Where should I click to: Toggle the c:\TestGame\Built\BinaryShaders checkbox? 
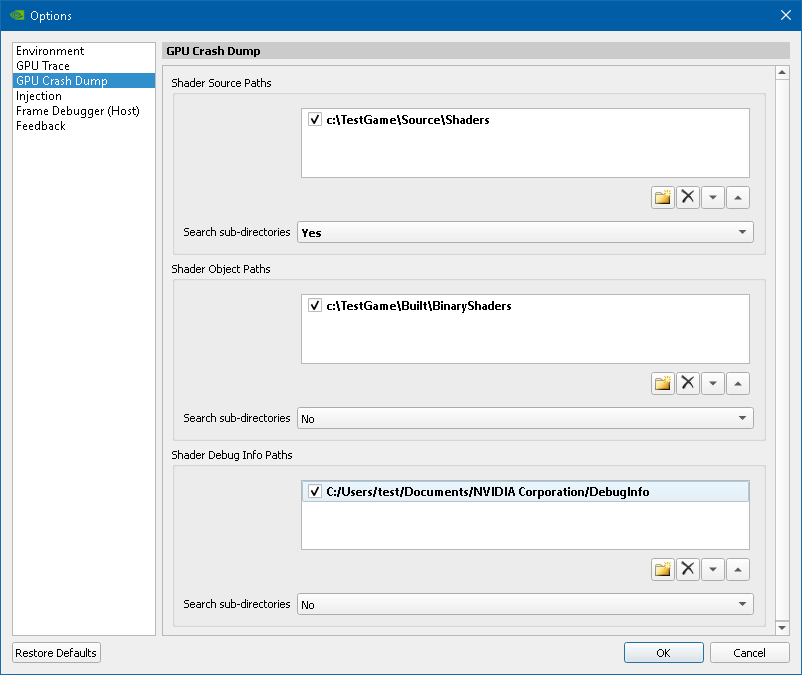pos(315,306)
